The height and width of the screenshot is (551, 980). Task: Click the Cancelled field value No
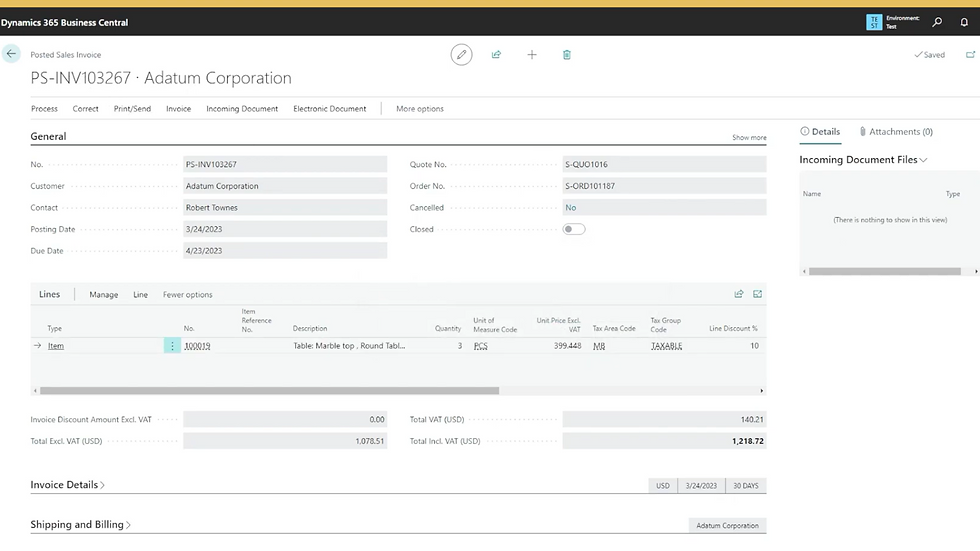pyautogui.click(x=664, y=207)
